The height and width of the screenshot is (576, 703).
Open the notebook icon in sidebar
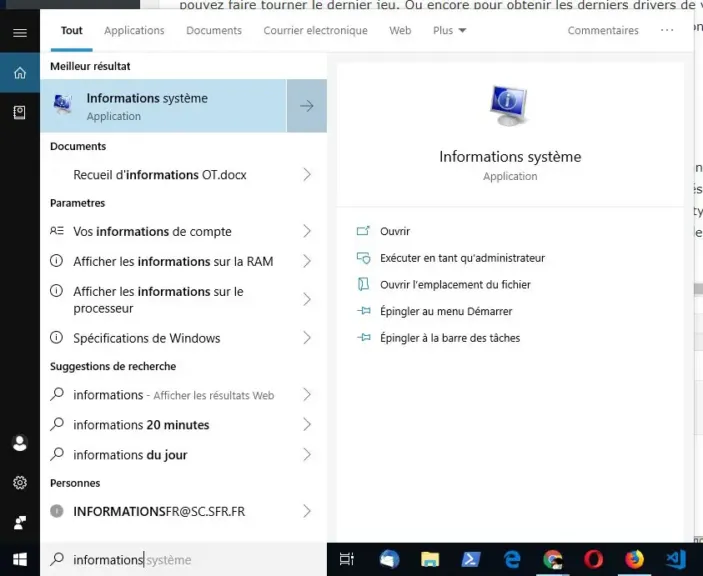click(x=20, y=113)
